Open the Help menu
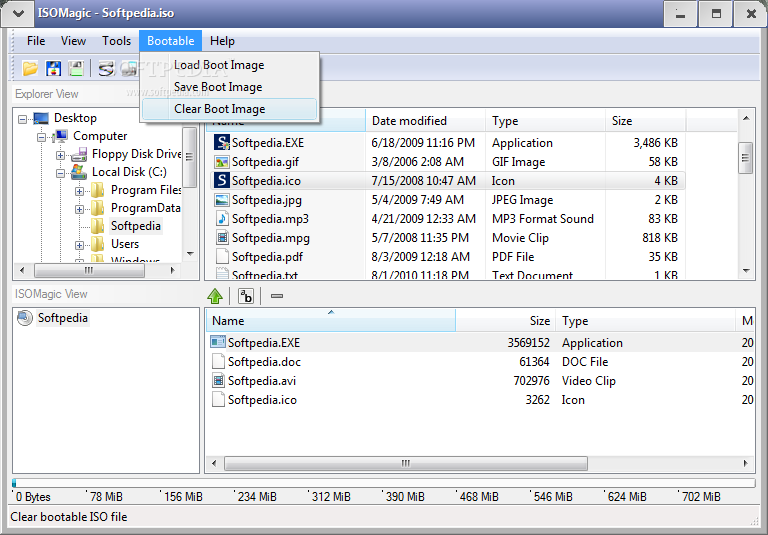 [222, 41]
